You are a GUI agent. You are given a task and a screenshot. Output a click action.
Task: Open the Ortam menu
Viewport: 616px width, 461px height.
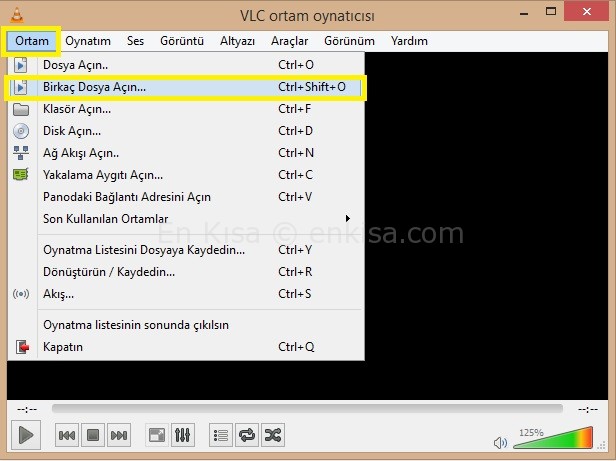(32, 41)
